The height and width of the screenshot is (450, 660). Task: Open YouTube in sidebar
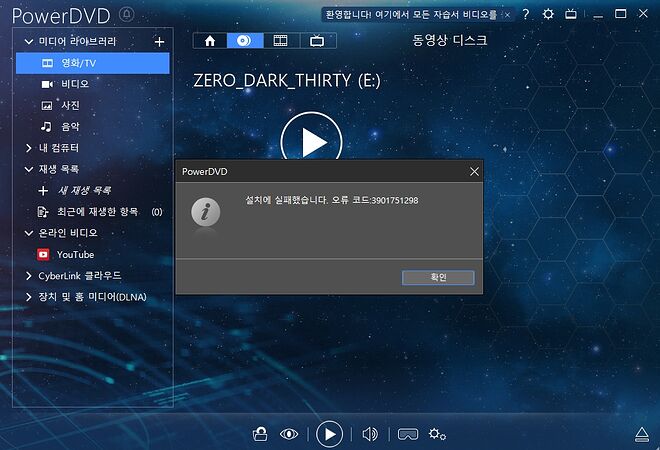75,254
